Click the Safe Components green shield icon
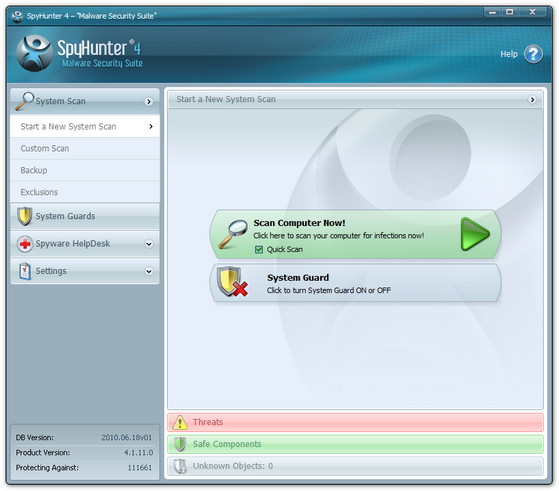This screenshot has width=559, height=491. coord(180,444)
